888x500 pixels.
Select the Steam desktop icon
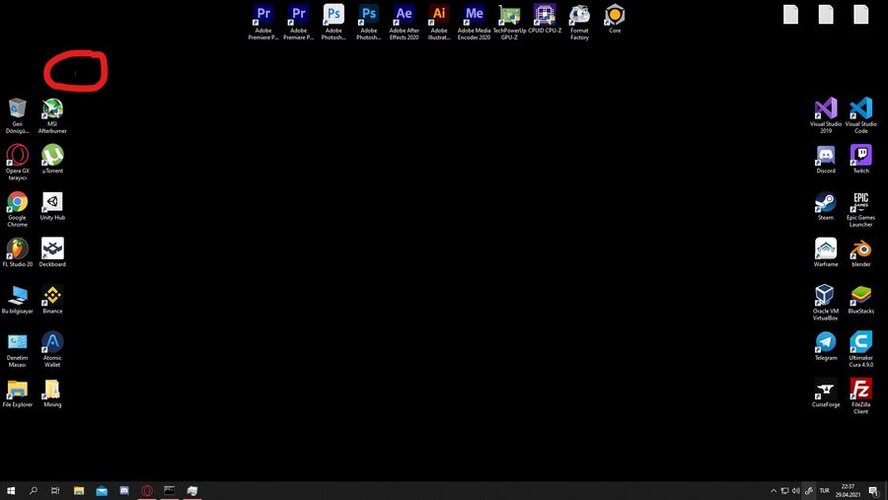[x=826, y=206]
